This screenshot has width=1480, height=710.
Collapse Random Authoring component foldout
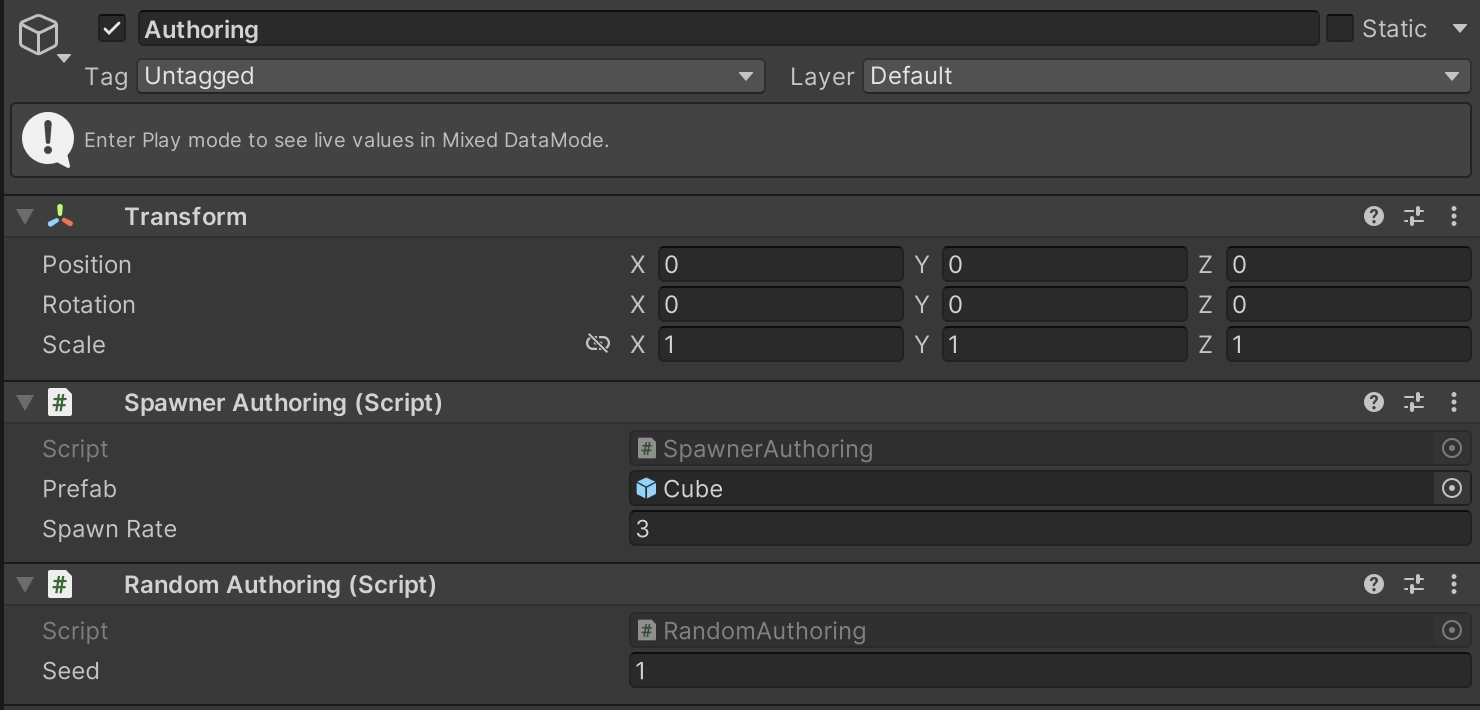pos(26,585)
